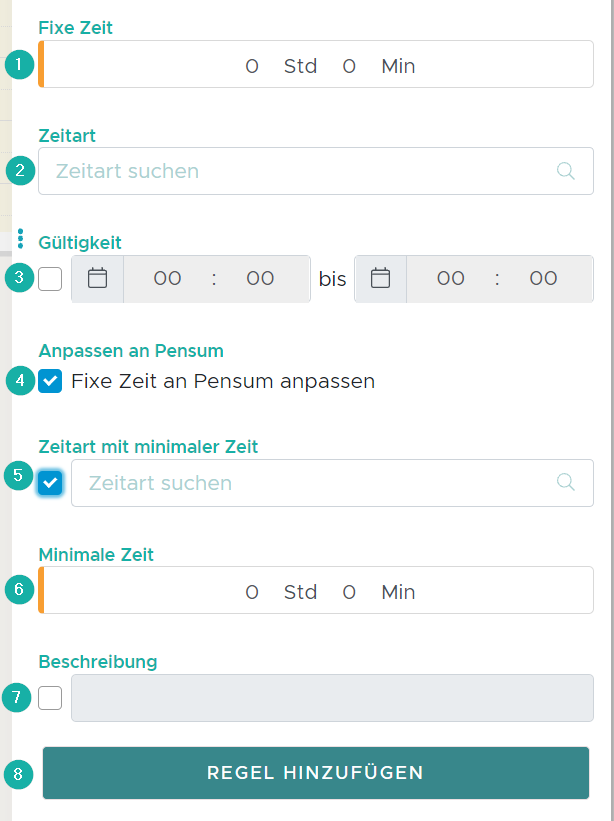The image size is (614, 821).
Task: Select the start hour field showing 00
Action: (x=166, y=278)
